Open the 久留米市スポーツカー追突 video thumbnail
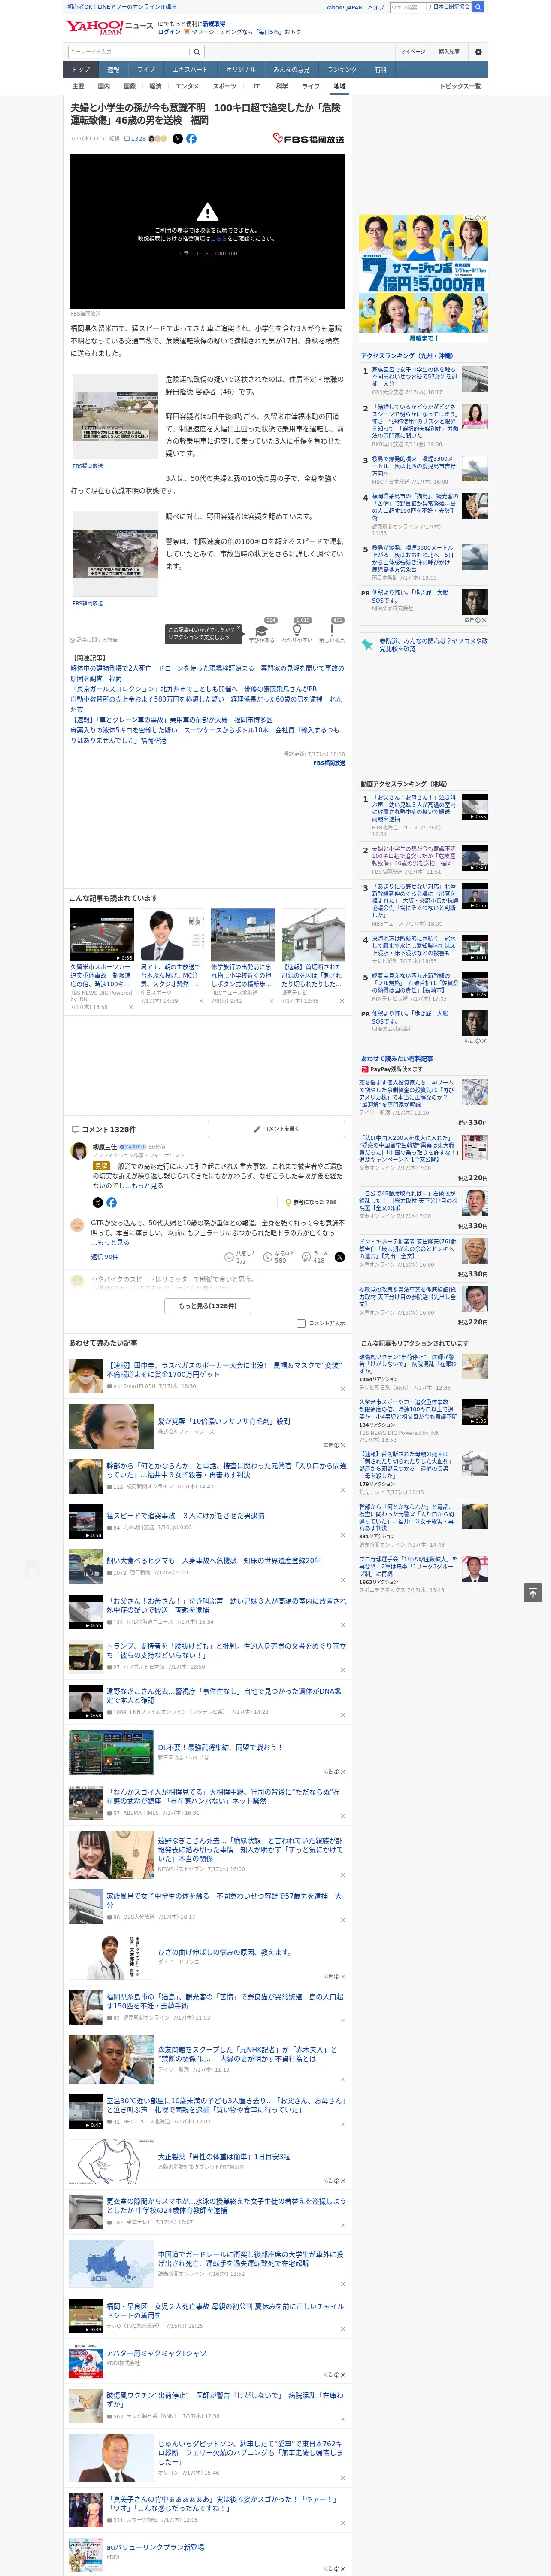Image resolution: width=551 pixels, height=2576 pixels. pyautogui.click(x=102, y=936)
